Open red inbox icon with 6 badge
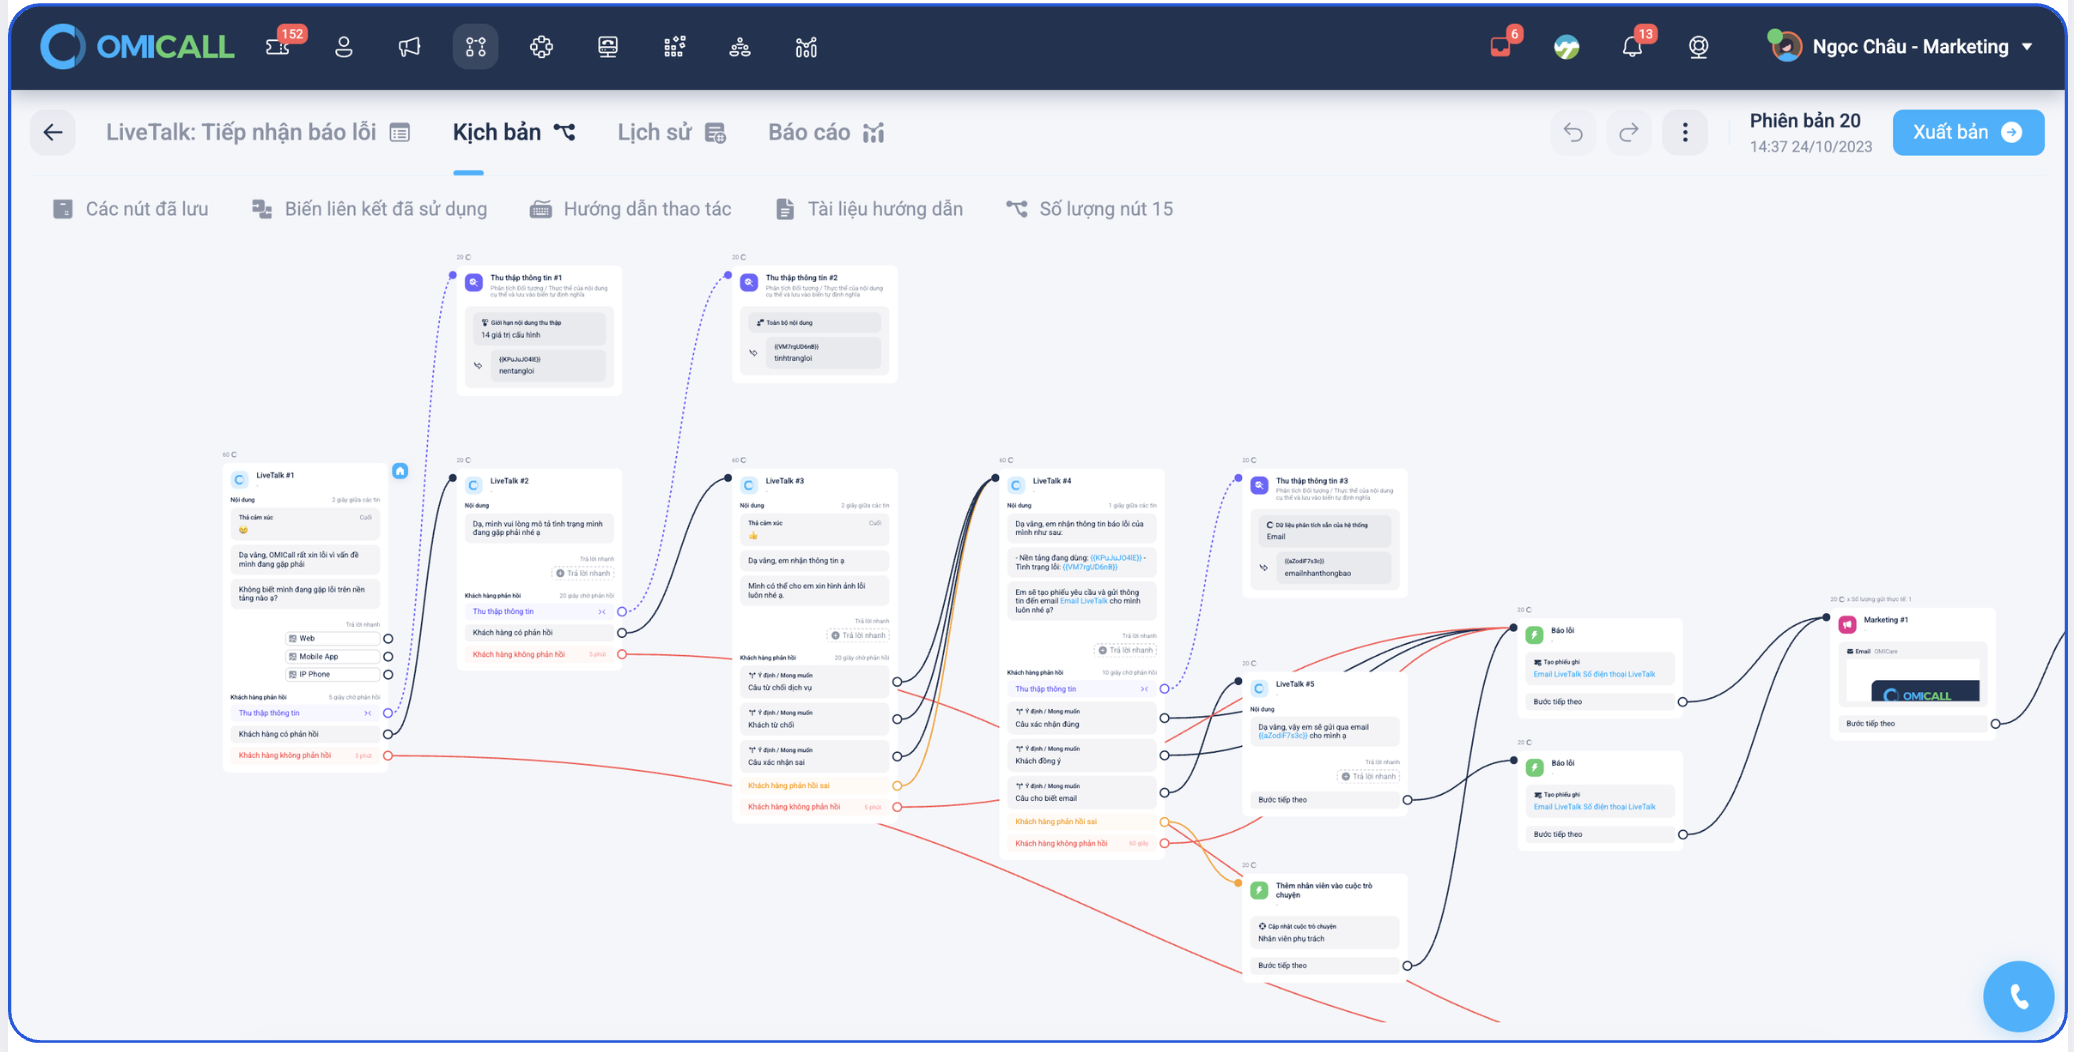 click(x=1503, y=45)
